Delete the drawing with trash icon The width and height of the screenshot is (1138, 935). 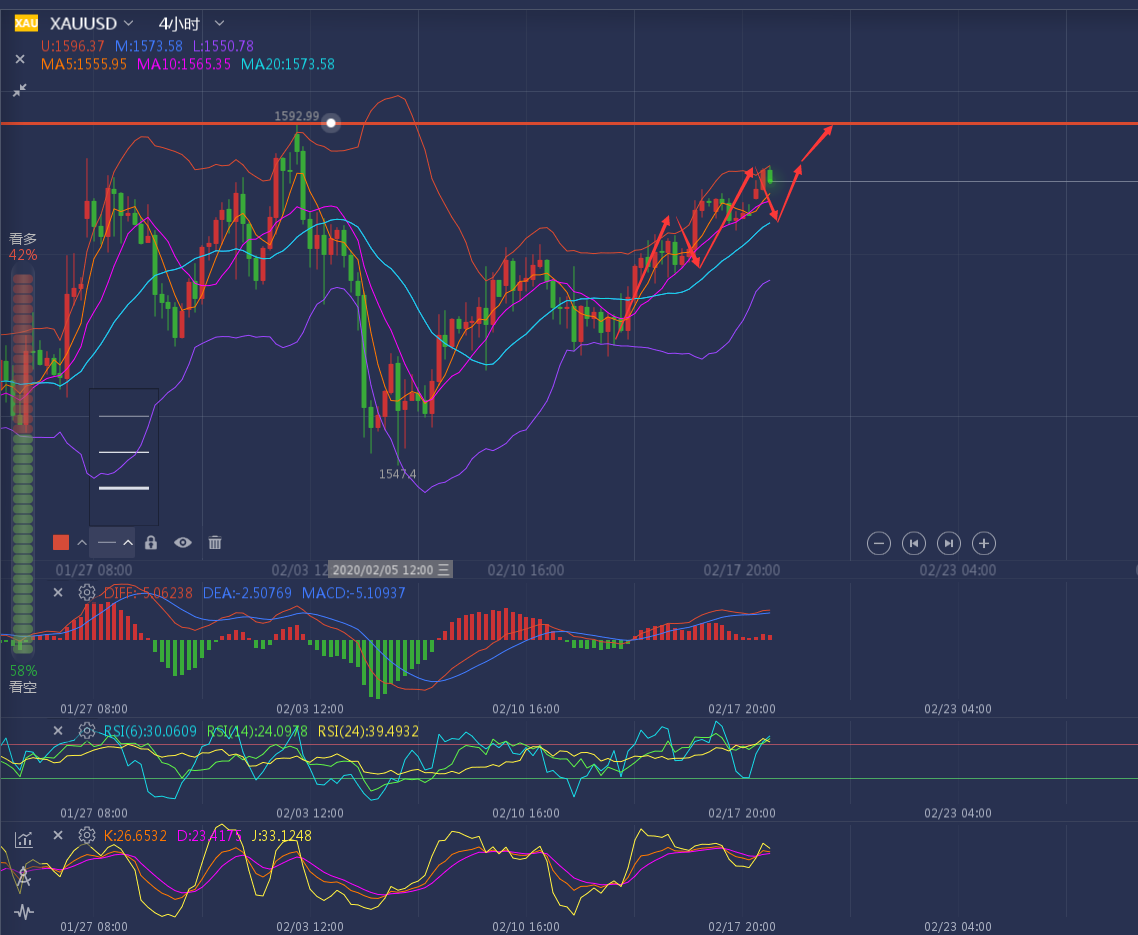click(x=215, y=542)
